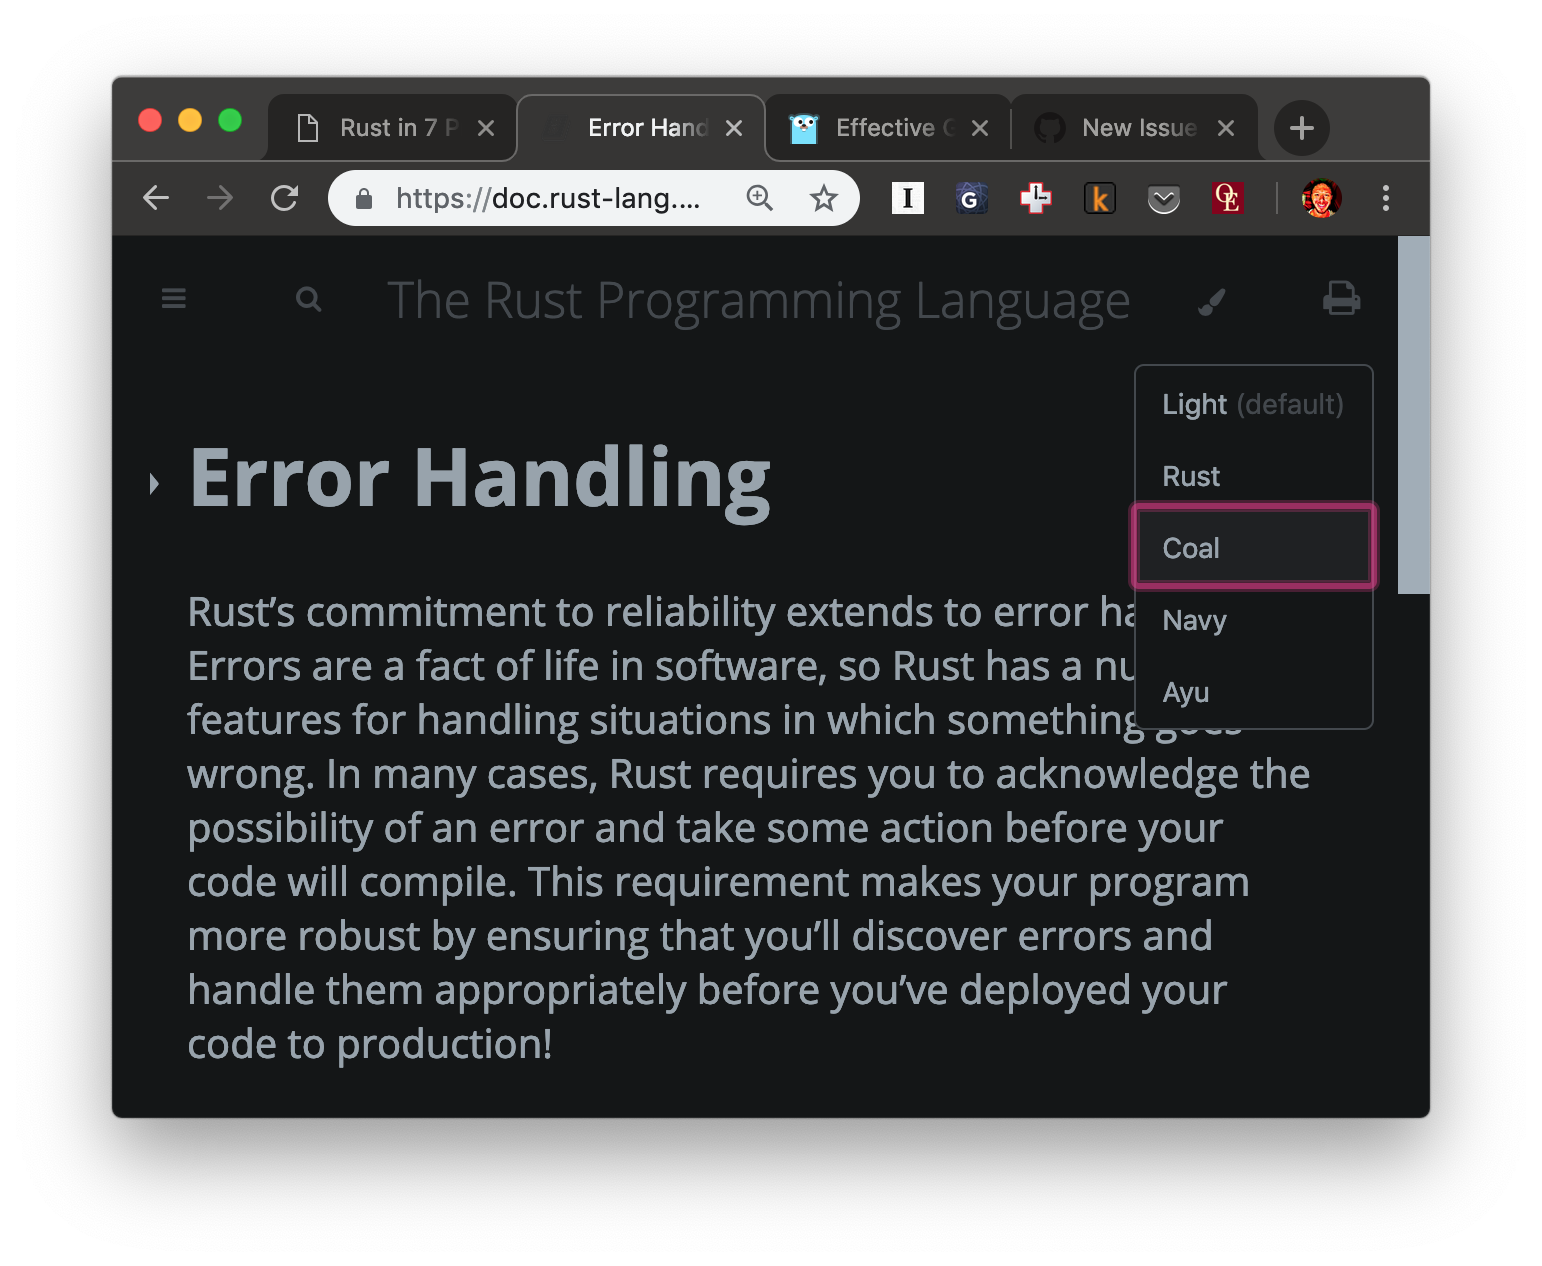Click the 'The Rust Programming Language' title

tap(758, 300)
